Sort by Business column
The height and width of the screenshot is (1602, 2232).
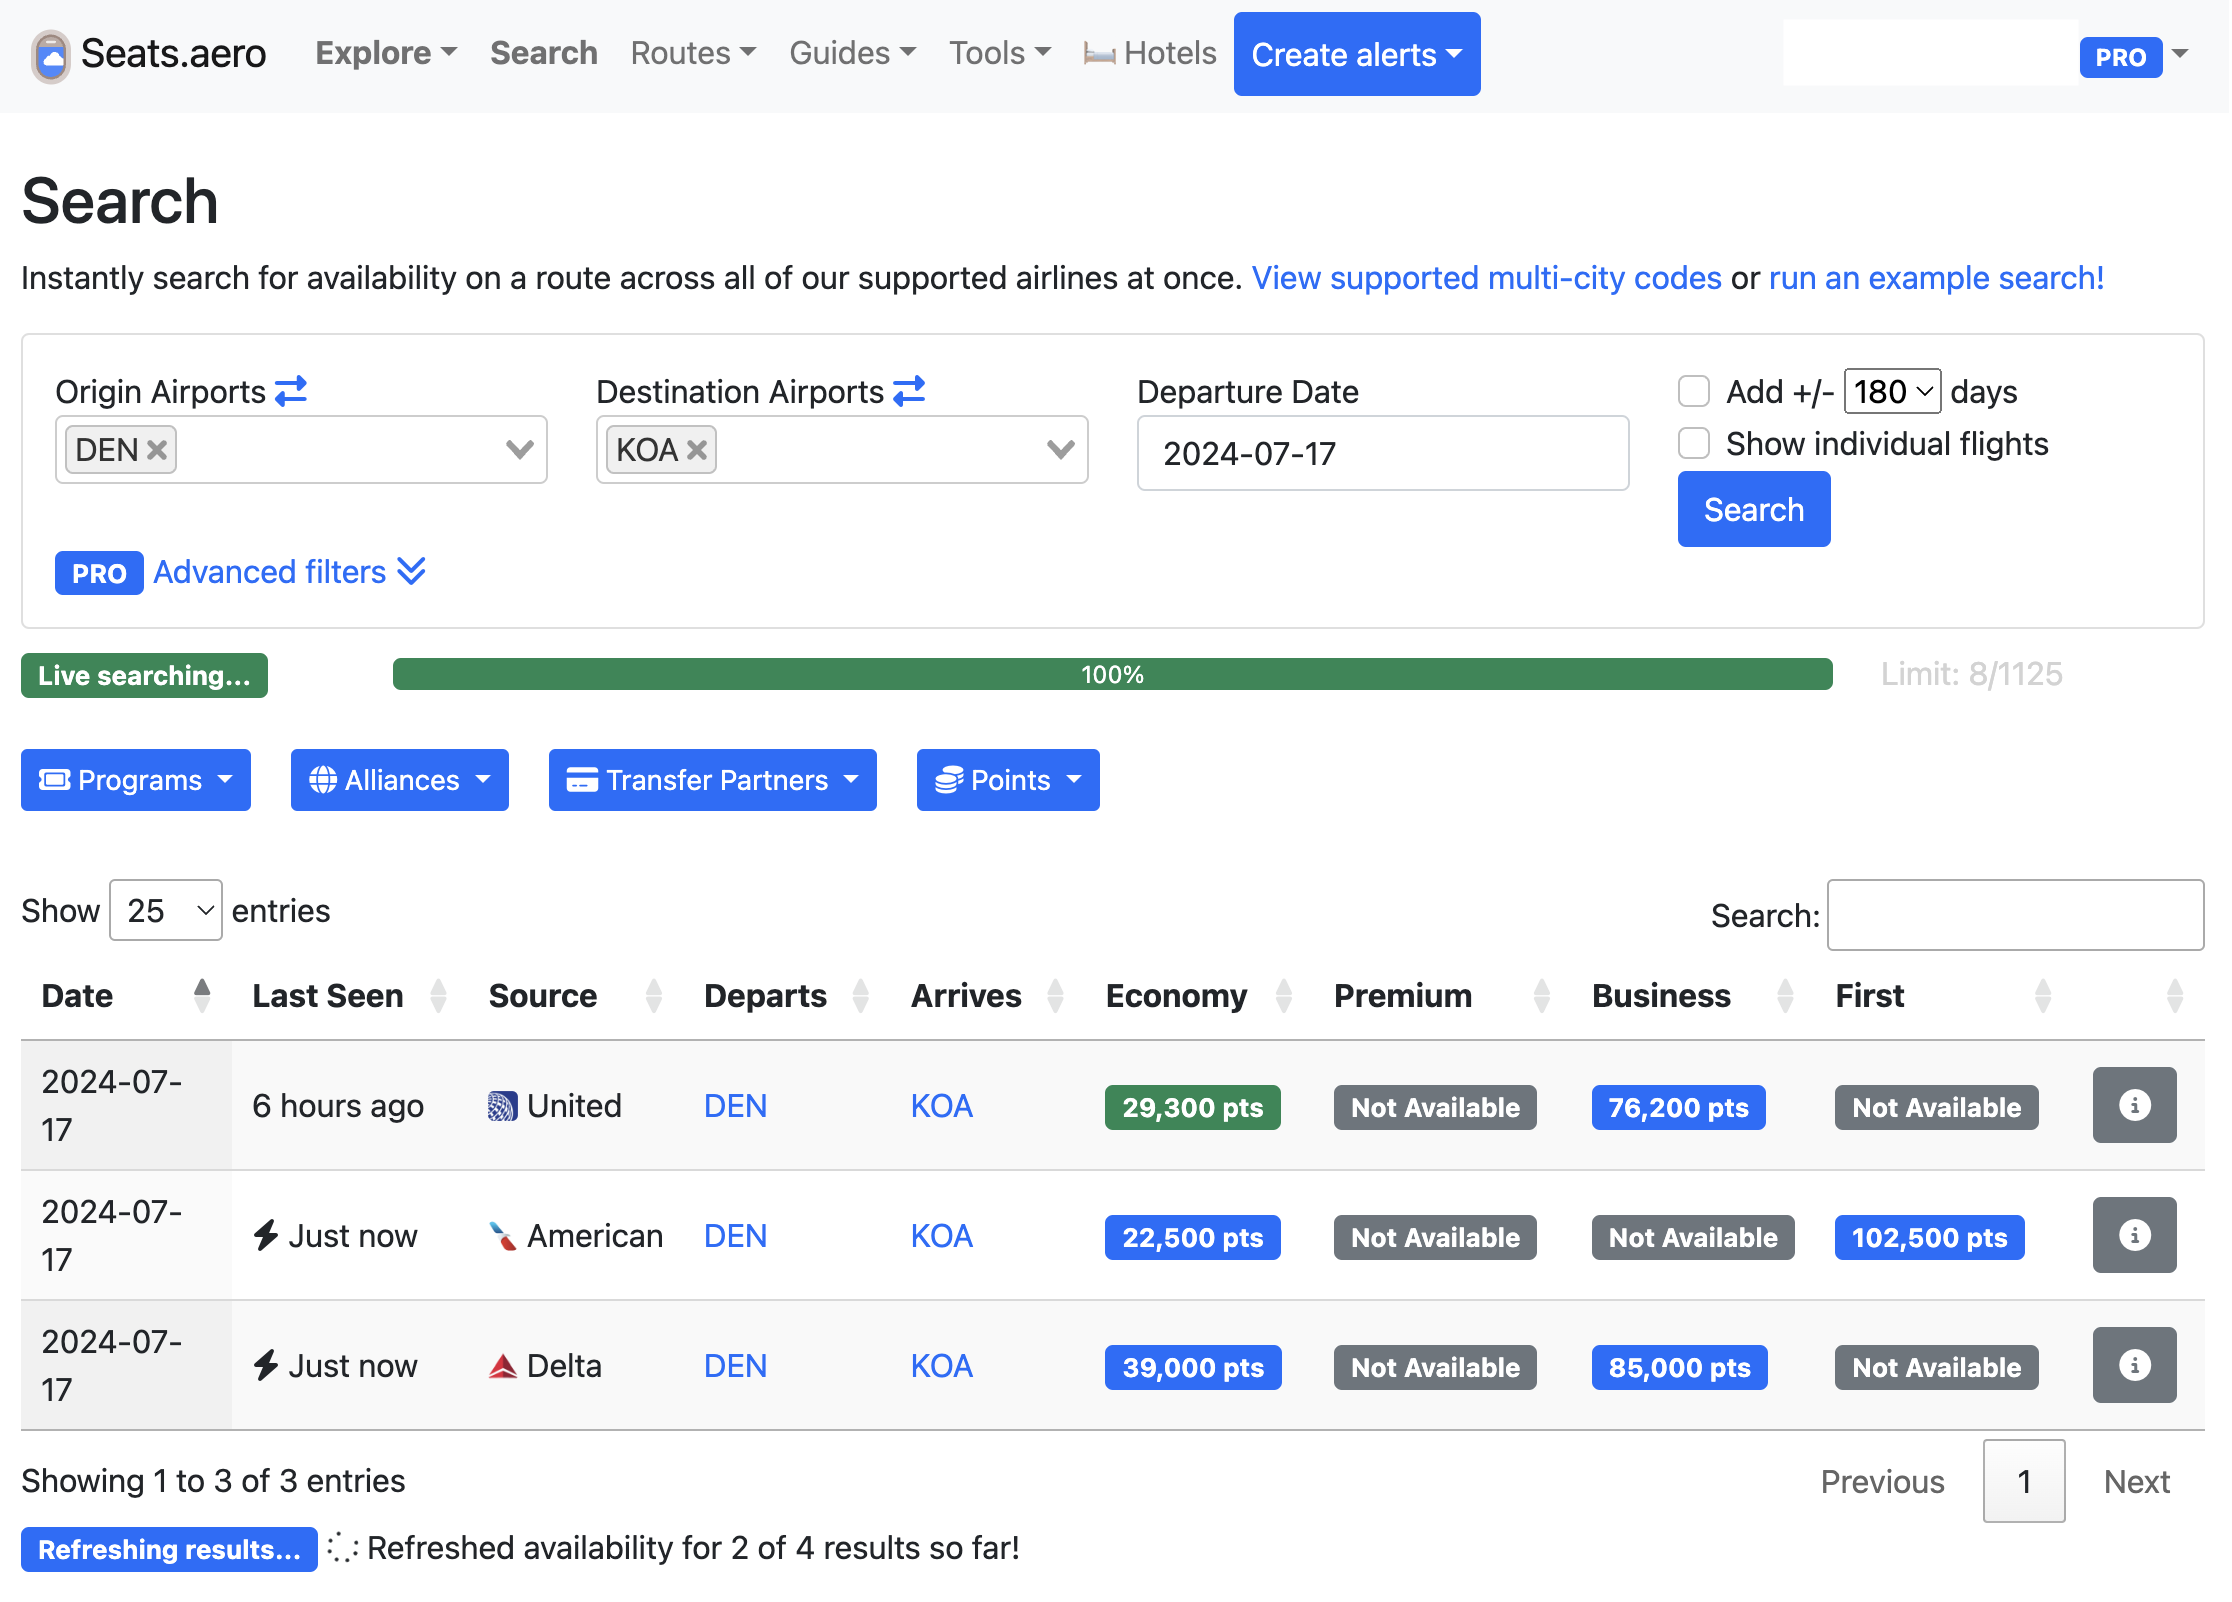coord(1785,996)
